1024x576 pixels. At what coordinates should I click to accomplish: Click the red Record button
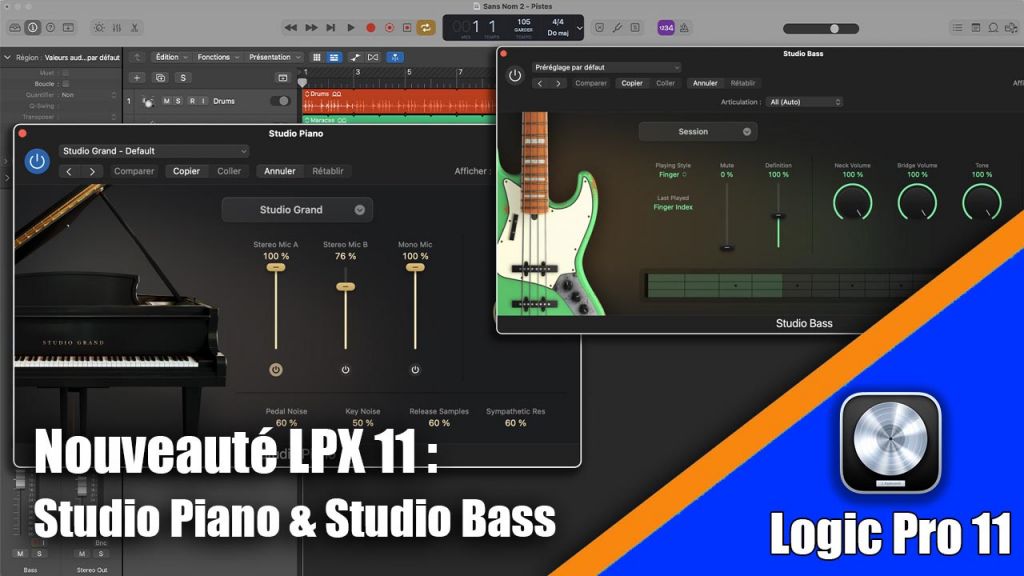point(370,27)
